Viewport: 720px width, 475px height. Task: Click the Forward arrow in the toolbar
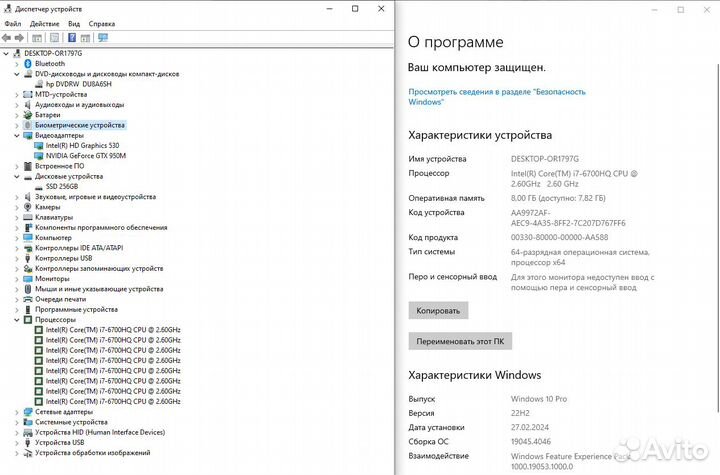point(20,38)
